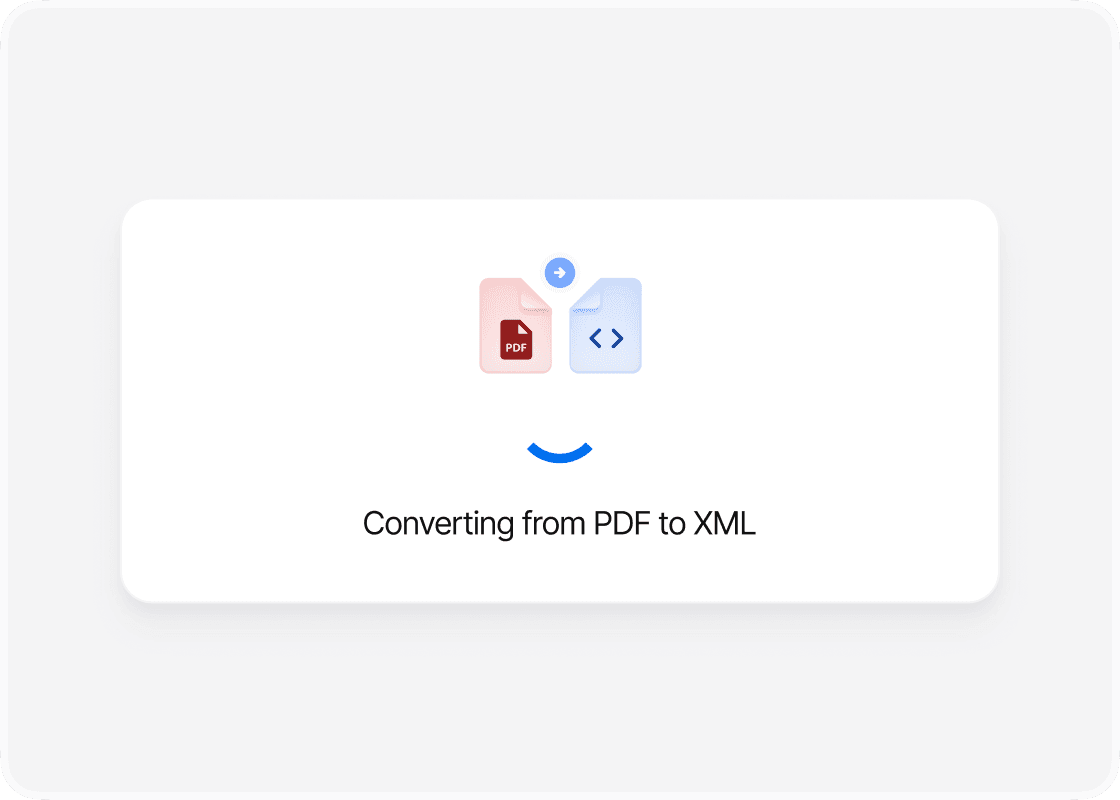The height and width of the screenshot is (800, 1120).
Task: Click the folded corner of the pink document
Action: click(x=536, y=294)
